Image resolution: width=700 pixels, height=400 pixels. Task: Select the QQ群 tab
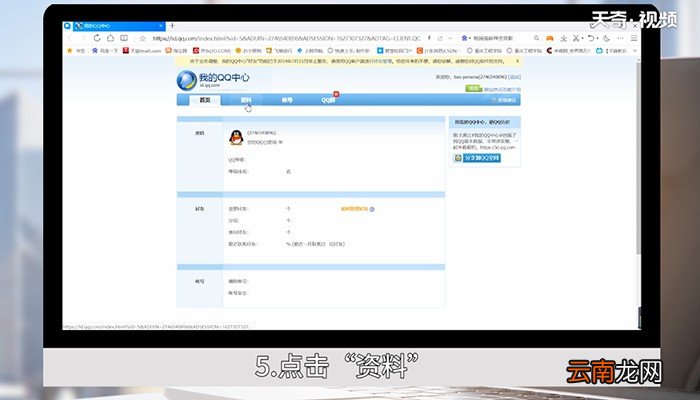point(328,100)
